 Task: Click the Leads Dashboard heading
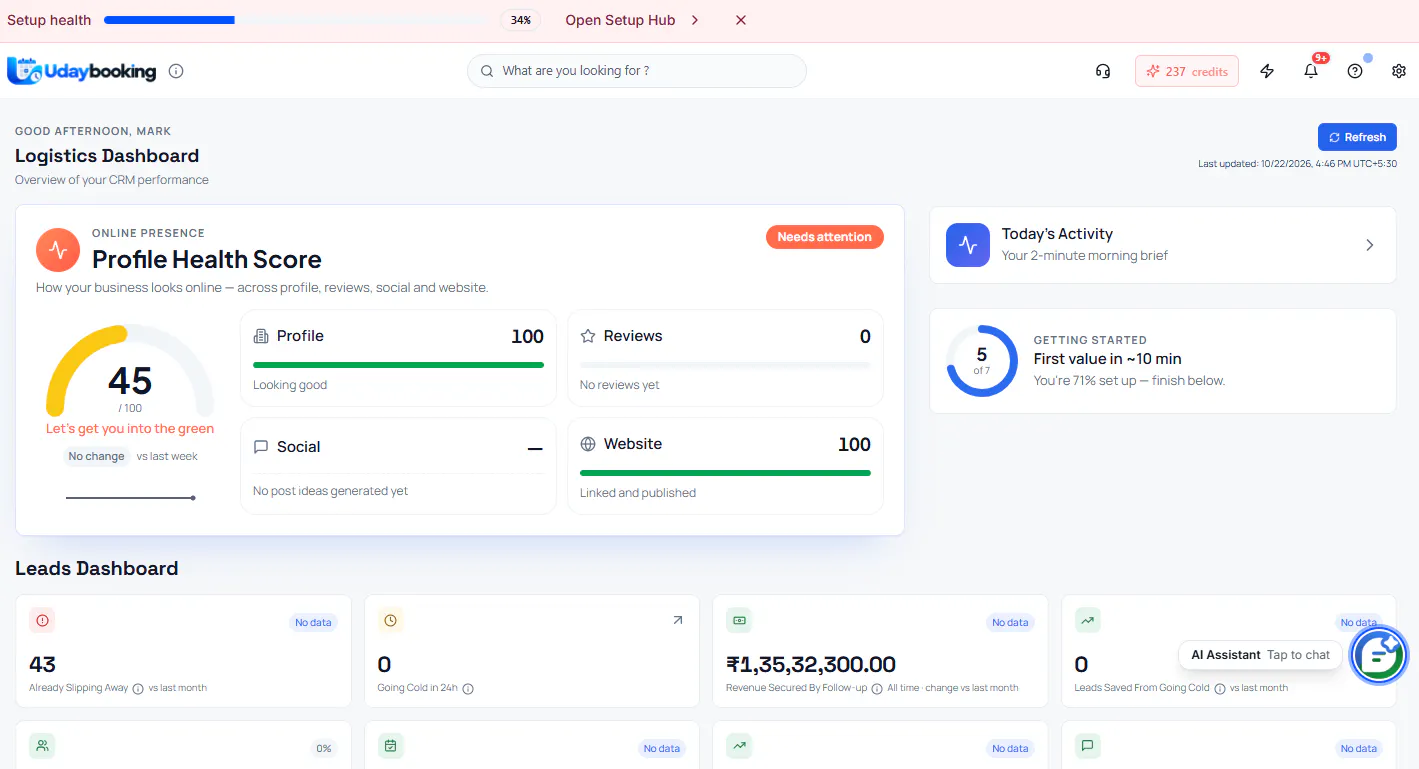tap(97, 568)
